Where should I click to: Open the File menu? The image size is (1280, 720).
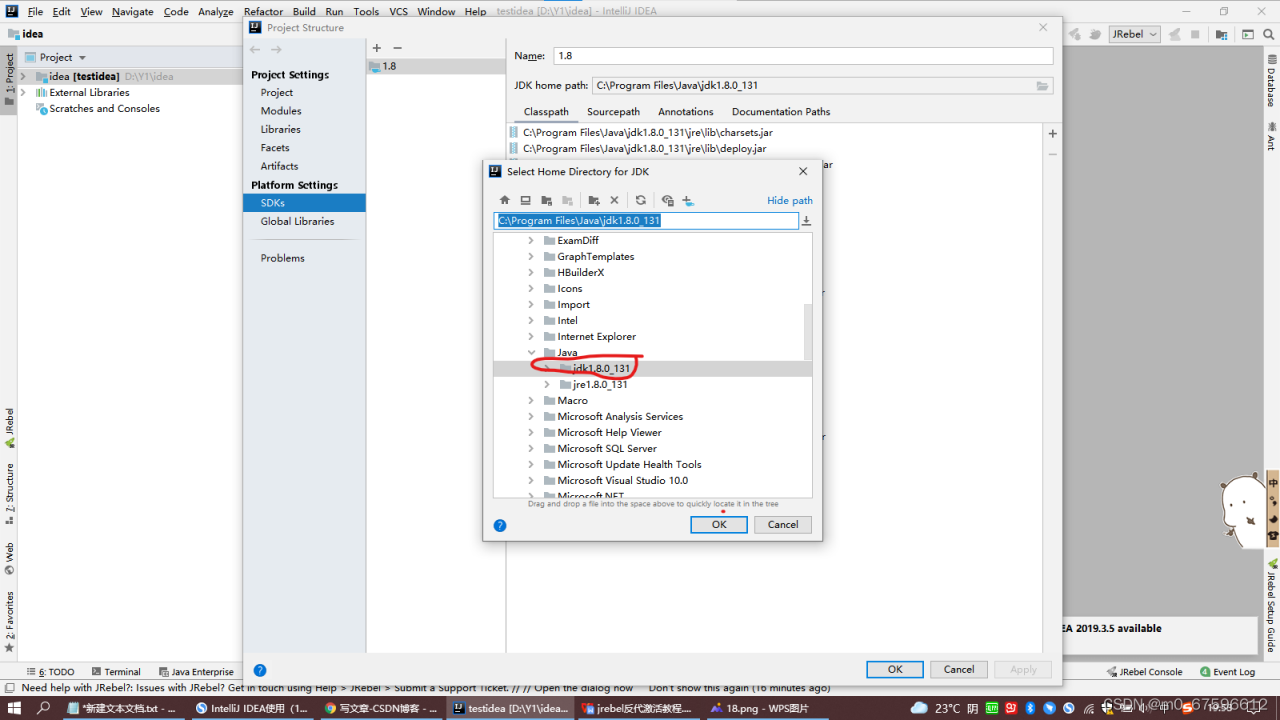tap(35, 12)
